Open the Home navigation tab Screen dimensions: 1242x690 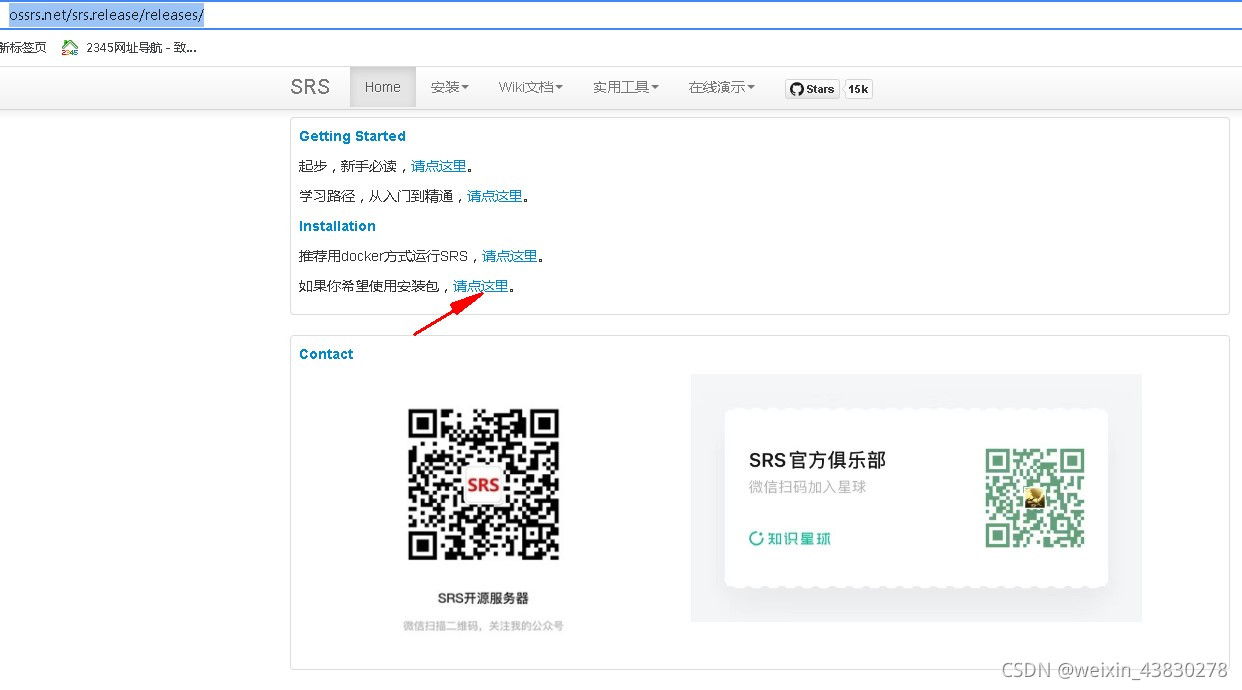click(382, 87)
